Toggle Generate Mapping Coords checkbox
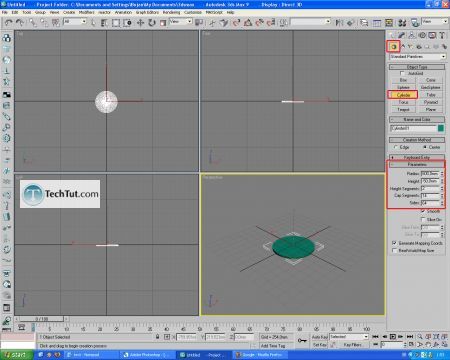Image resolution: width=450 pixels, height=360 pixels. click(394, 243)
